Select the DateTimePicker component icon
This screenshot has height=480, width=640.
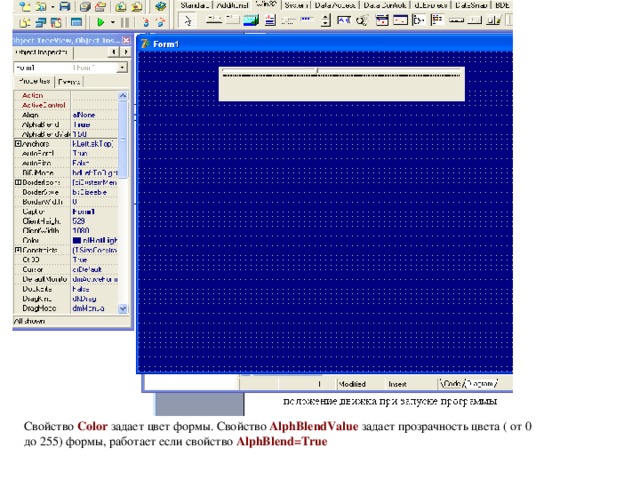tap(382, 20)
